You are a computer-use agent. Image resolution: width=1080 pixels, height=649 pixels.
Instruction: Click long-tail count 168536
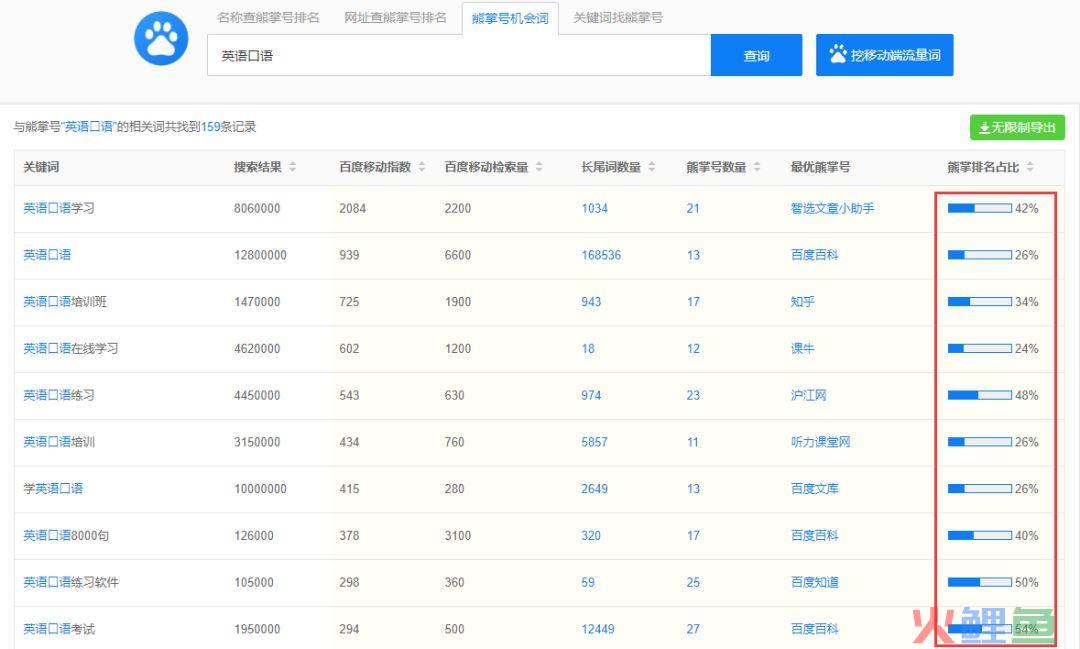tap(601, 255)
